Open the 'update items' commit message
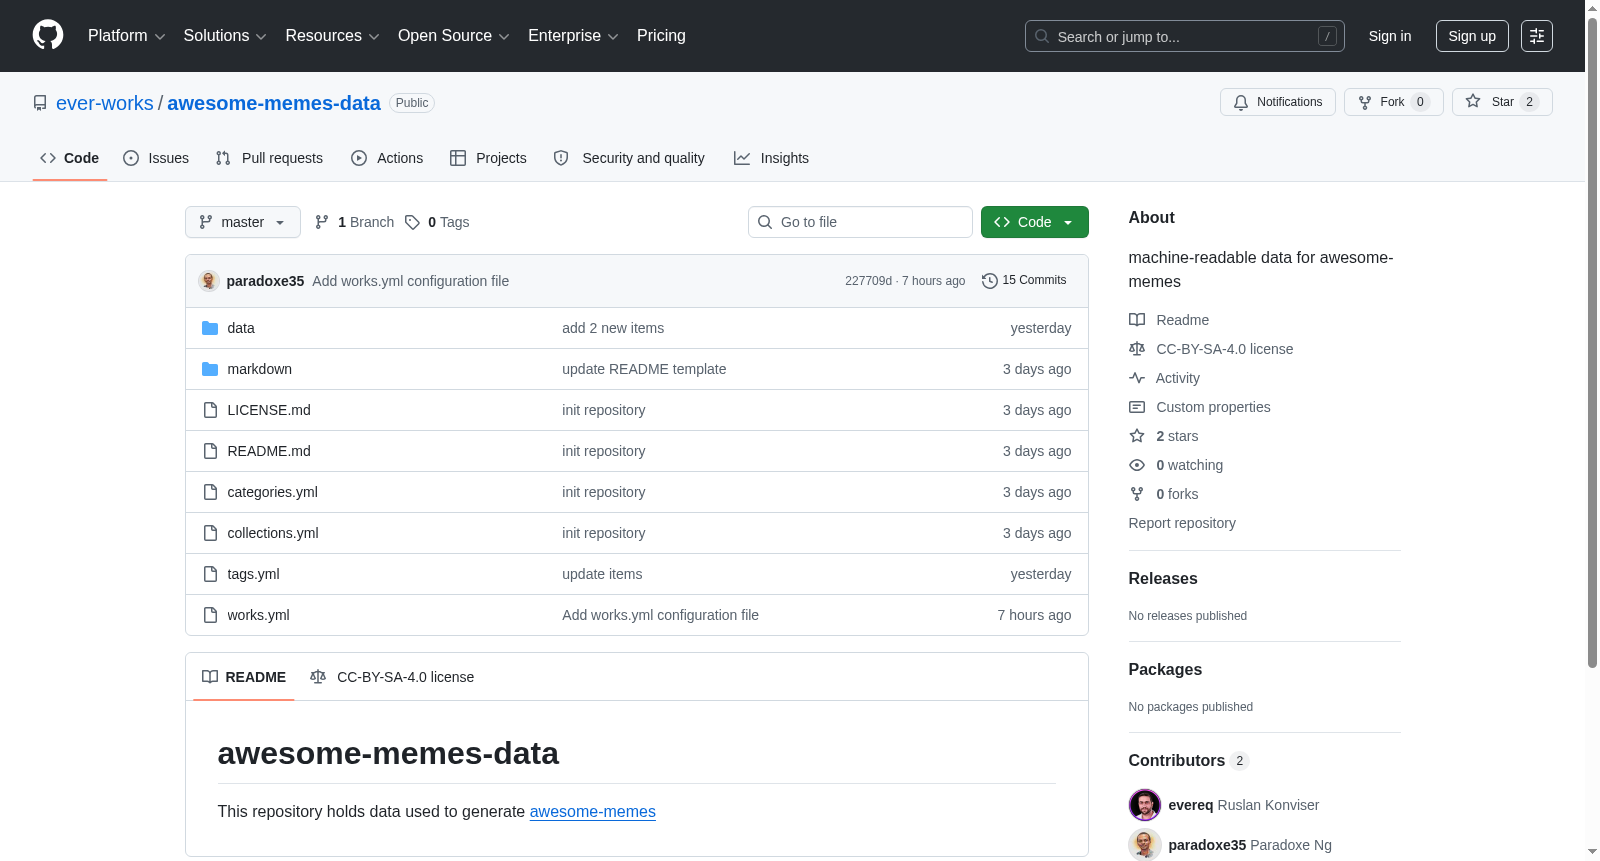1600x861 pixels. 602,574
